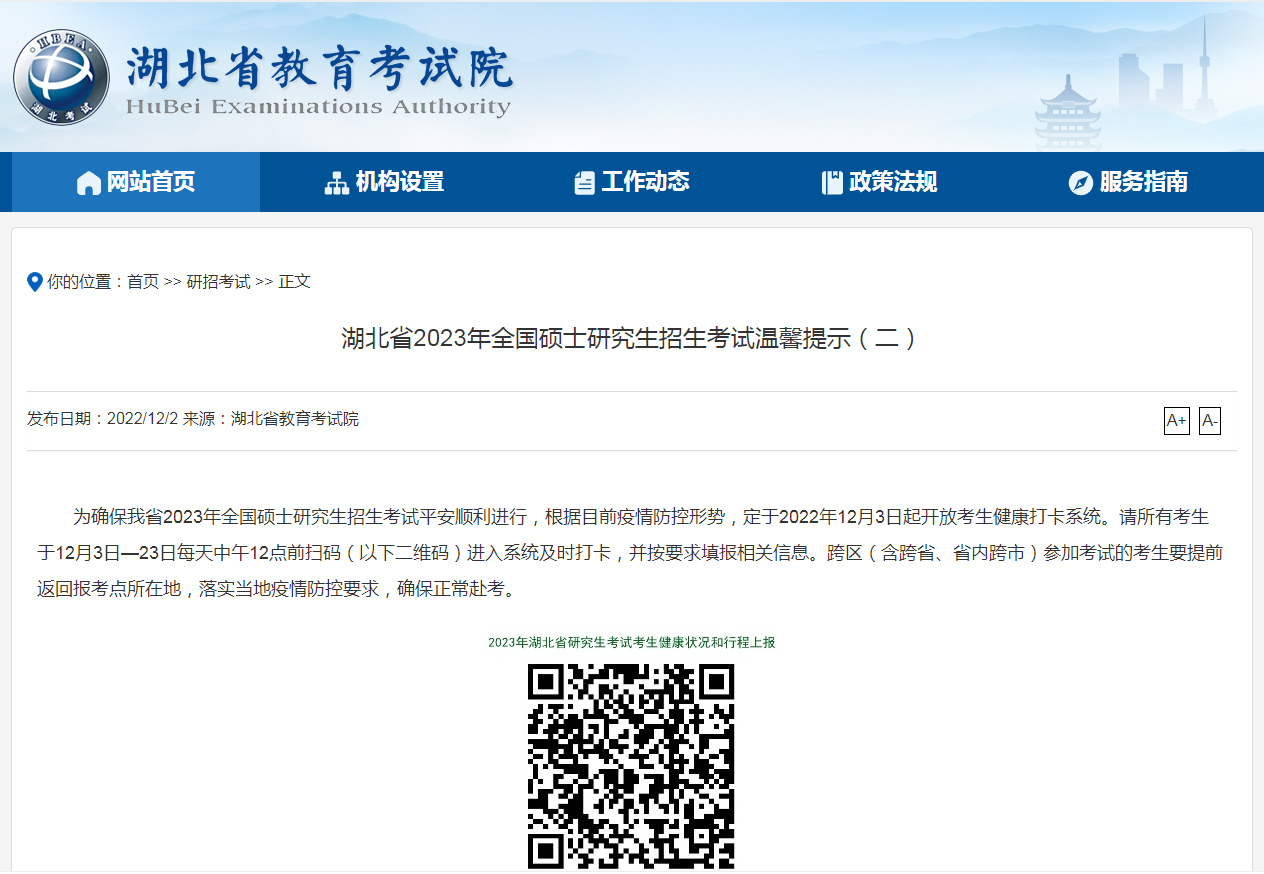Click the compass icon beside 服务指南
1264x874 pixels.
1080,183
